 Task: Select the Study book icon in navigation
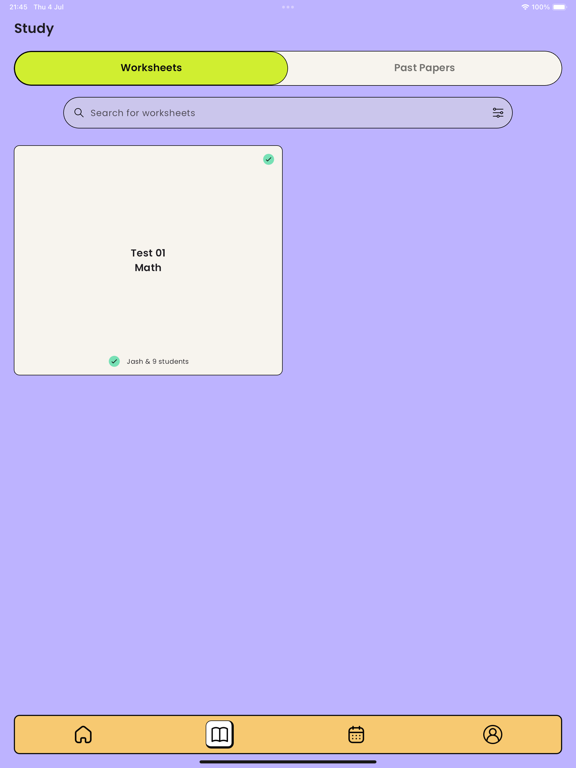219,734
